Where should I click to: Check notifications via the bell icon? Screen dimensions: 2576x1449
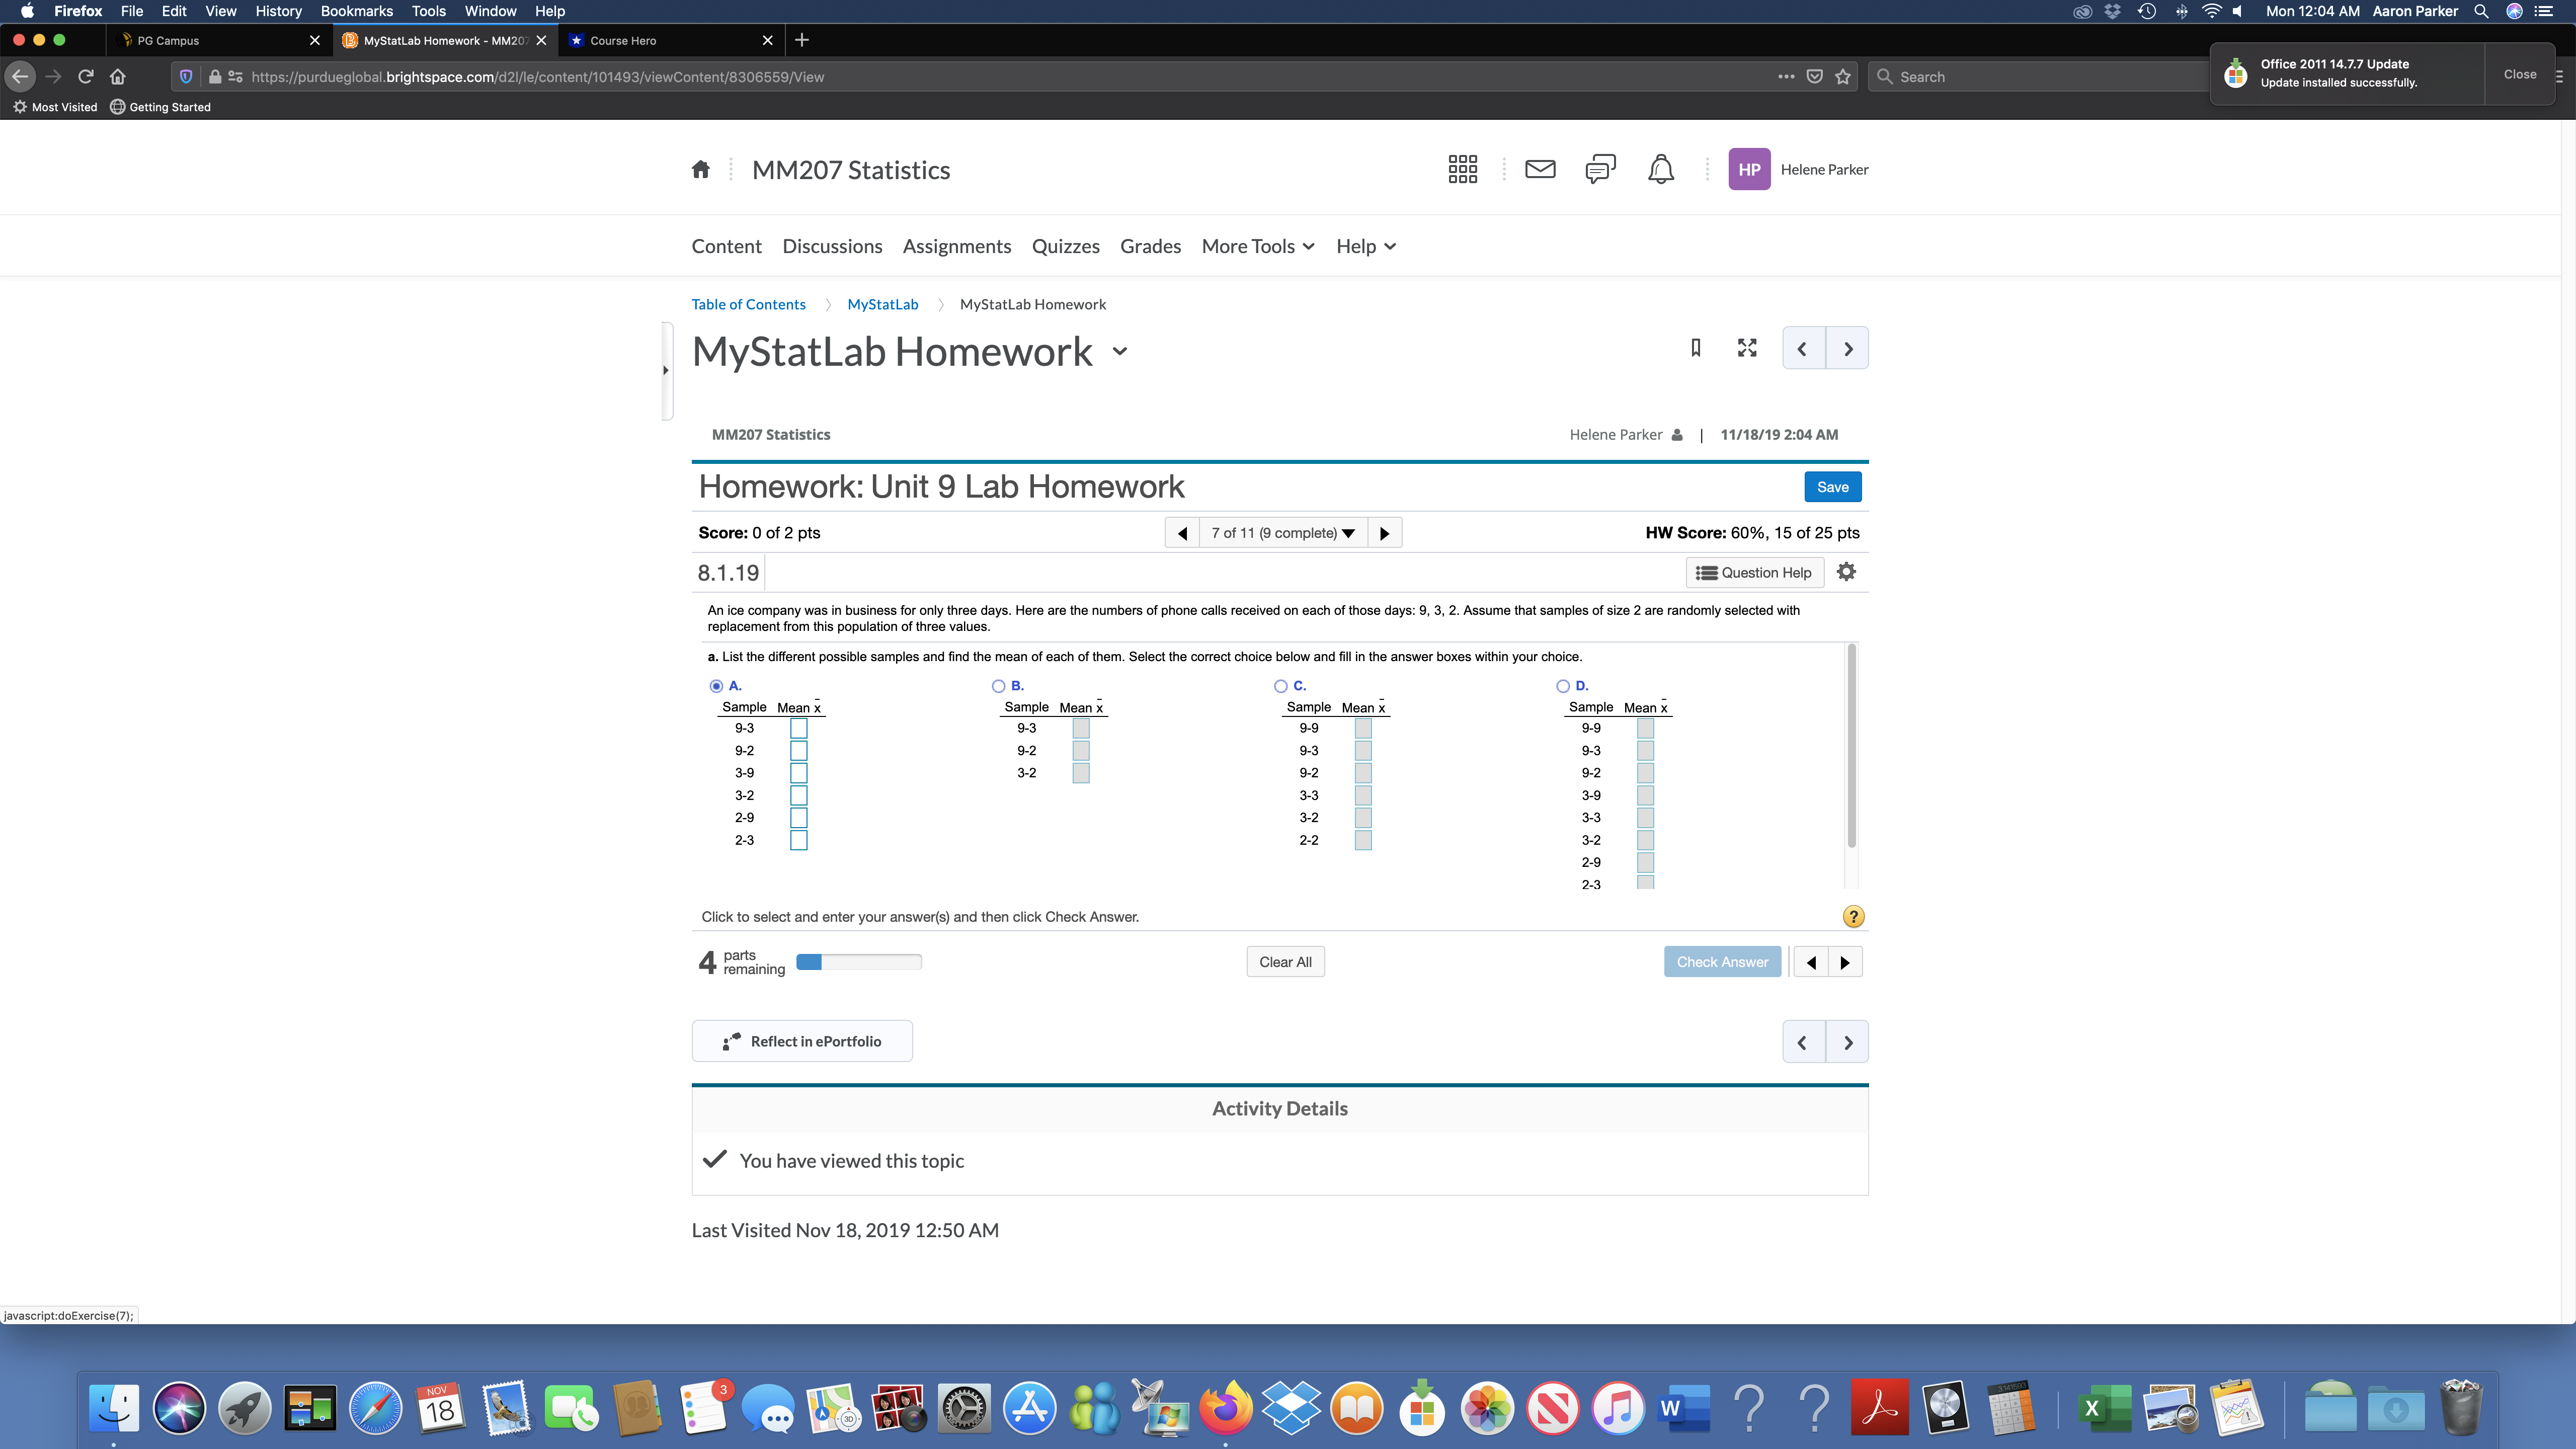point(1660,169)
